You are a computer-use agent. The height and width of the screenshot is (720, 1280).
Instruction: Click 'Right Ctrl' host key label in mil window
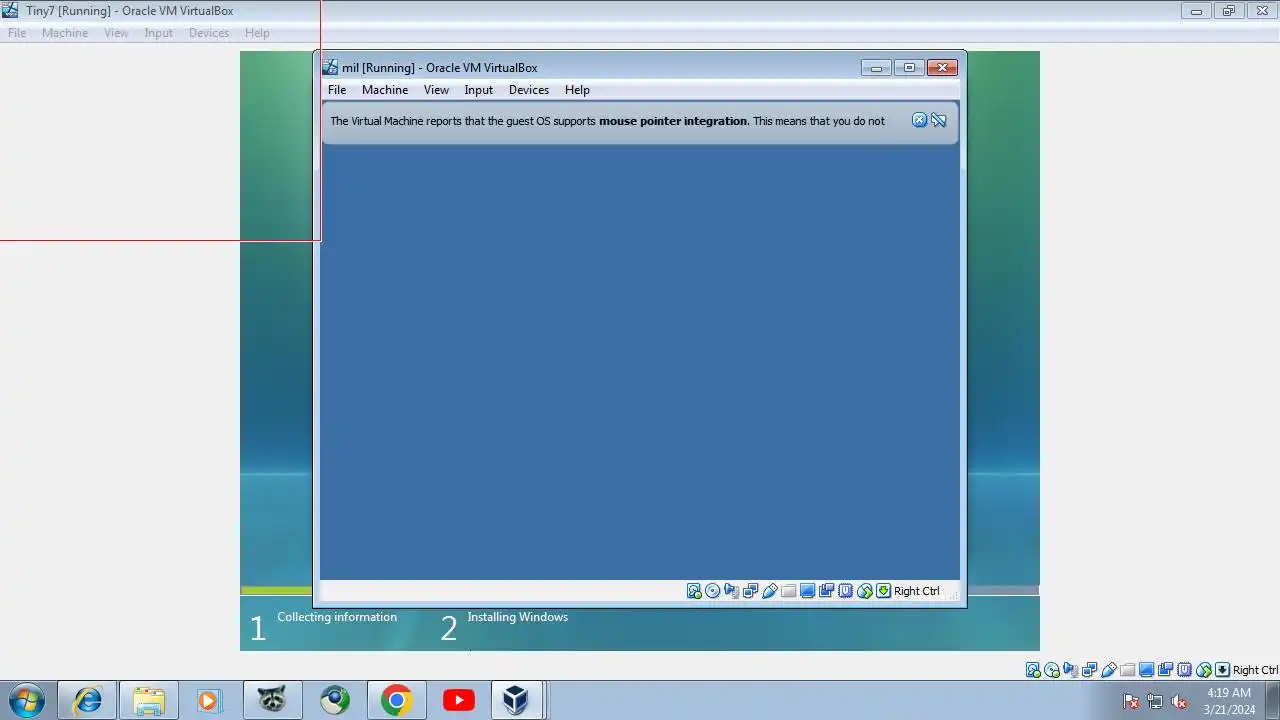[x=916, y=591]
